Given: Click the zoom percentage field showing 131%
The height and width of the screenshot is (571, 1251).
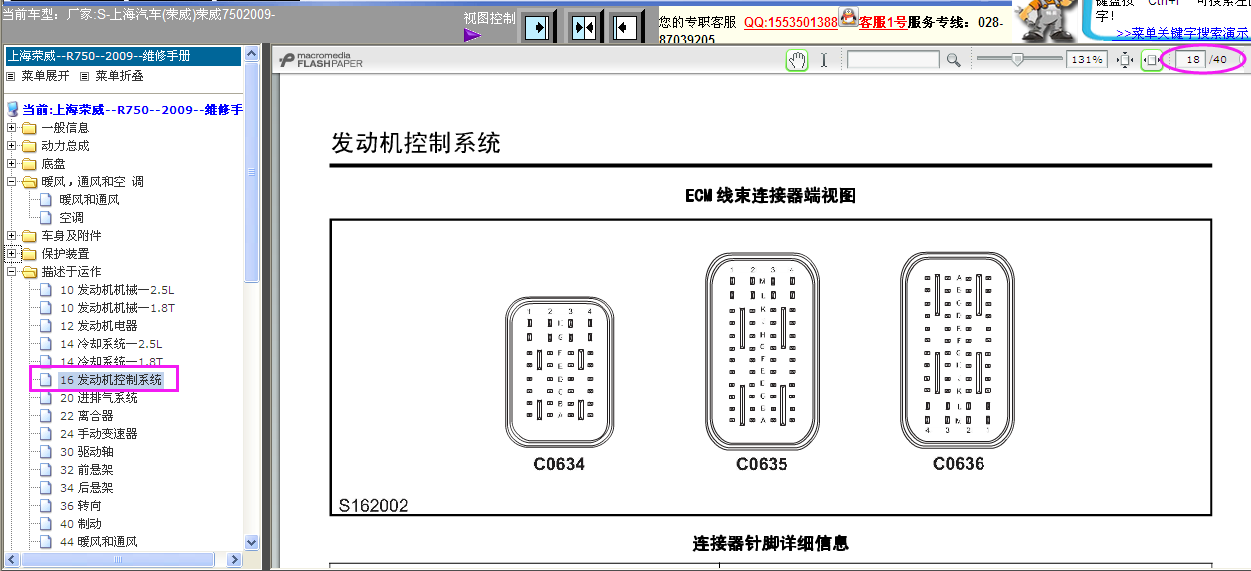Looking at the screenshot, I should (1086, 60).
